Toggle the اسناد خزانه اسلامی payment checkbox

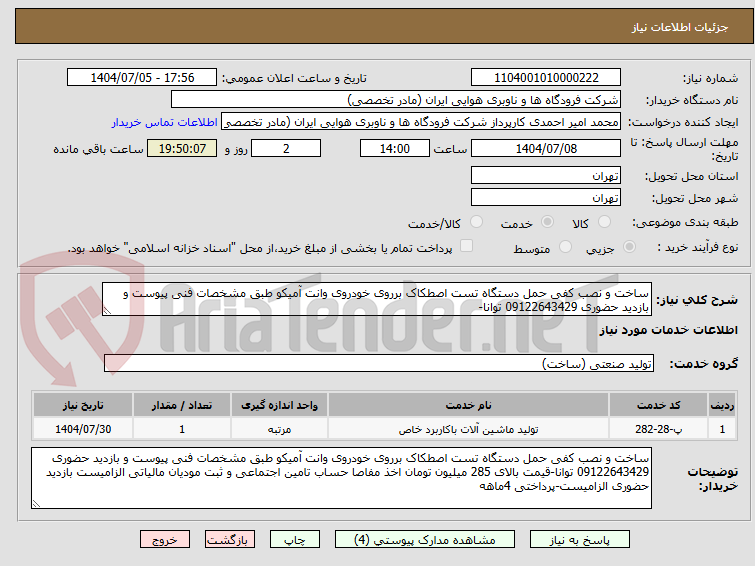[466, 246]
